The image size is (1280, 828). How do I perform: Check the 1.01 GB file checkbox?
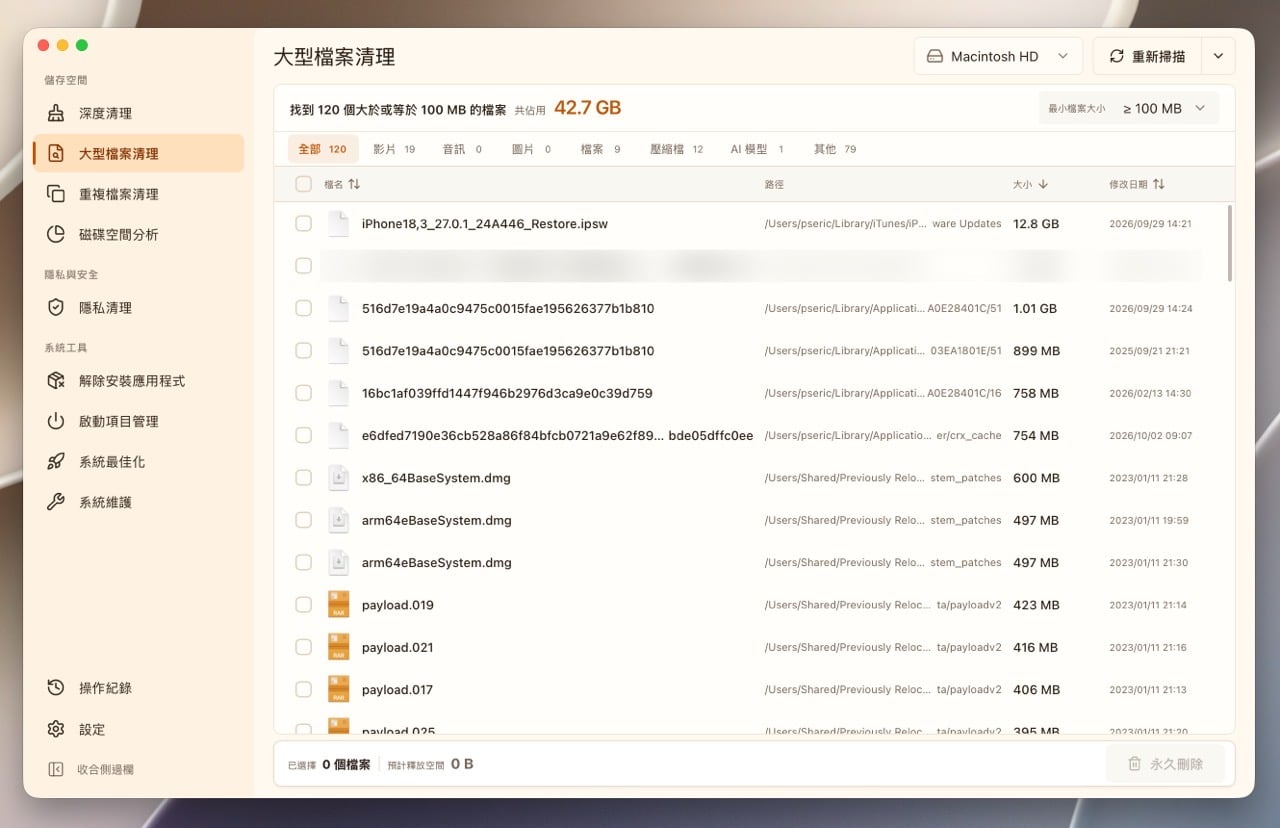(303, 308)
